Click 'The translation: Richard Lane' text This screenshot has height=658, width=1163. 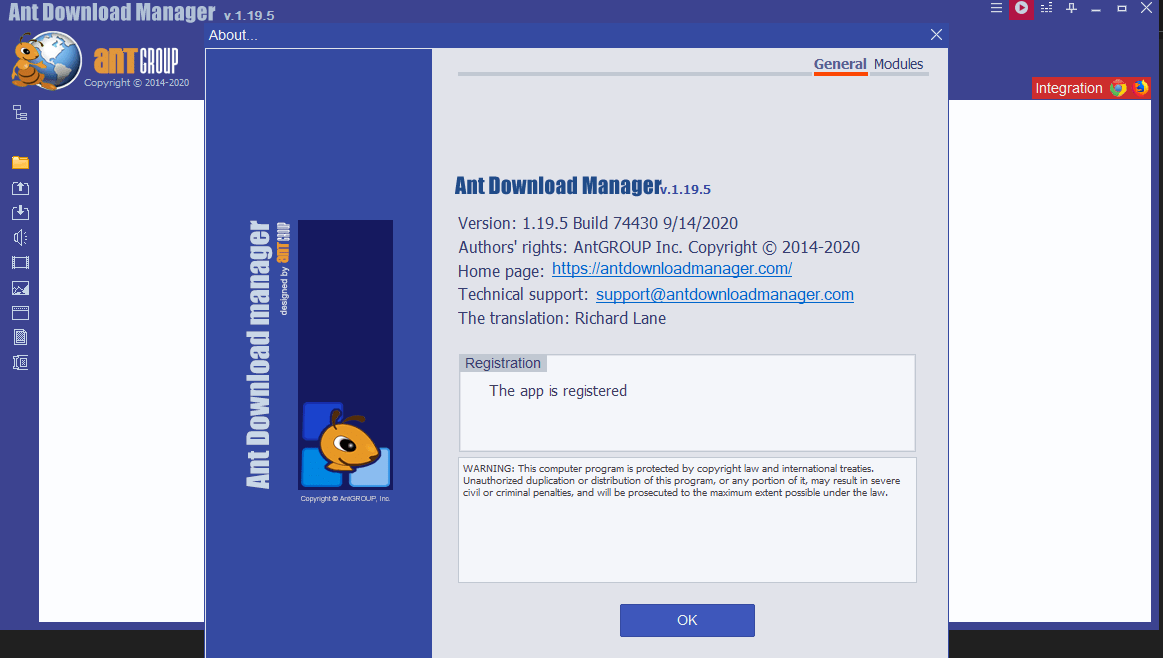[x=561, y=318]
